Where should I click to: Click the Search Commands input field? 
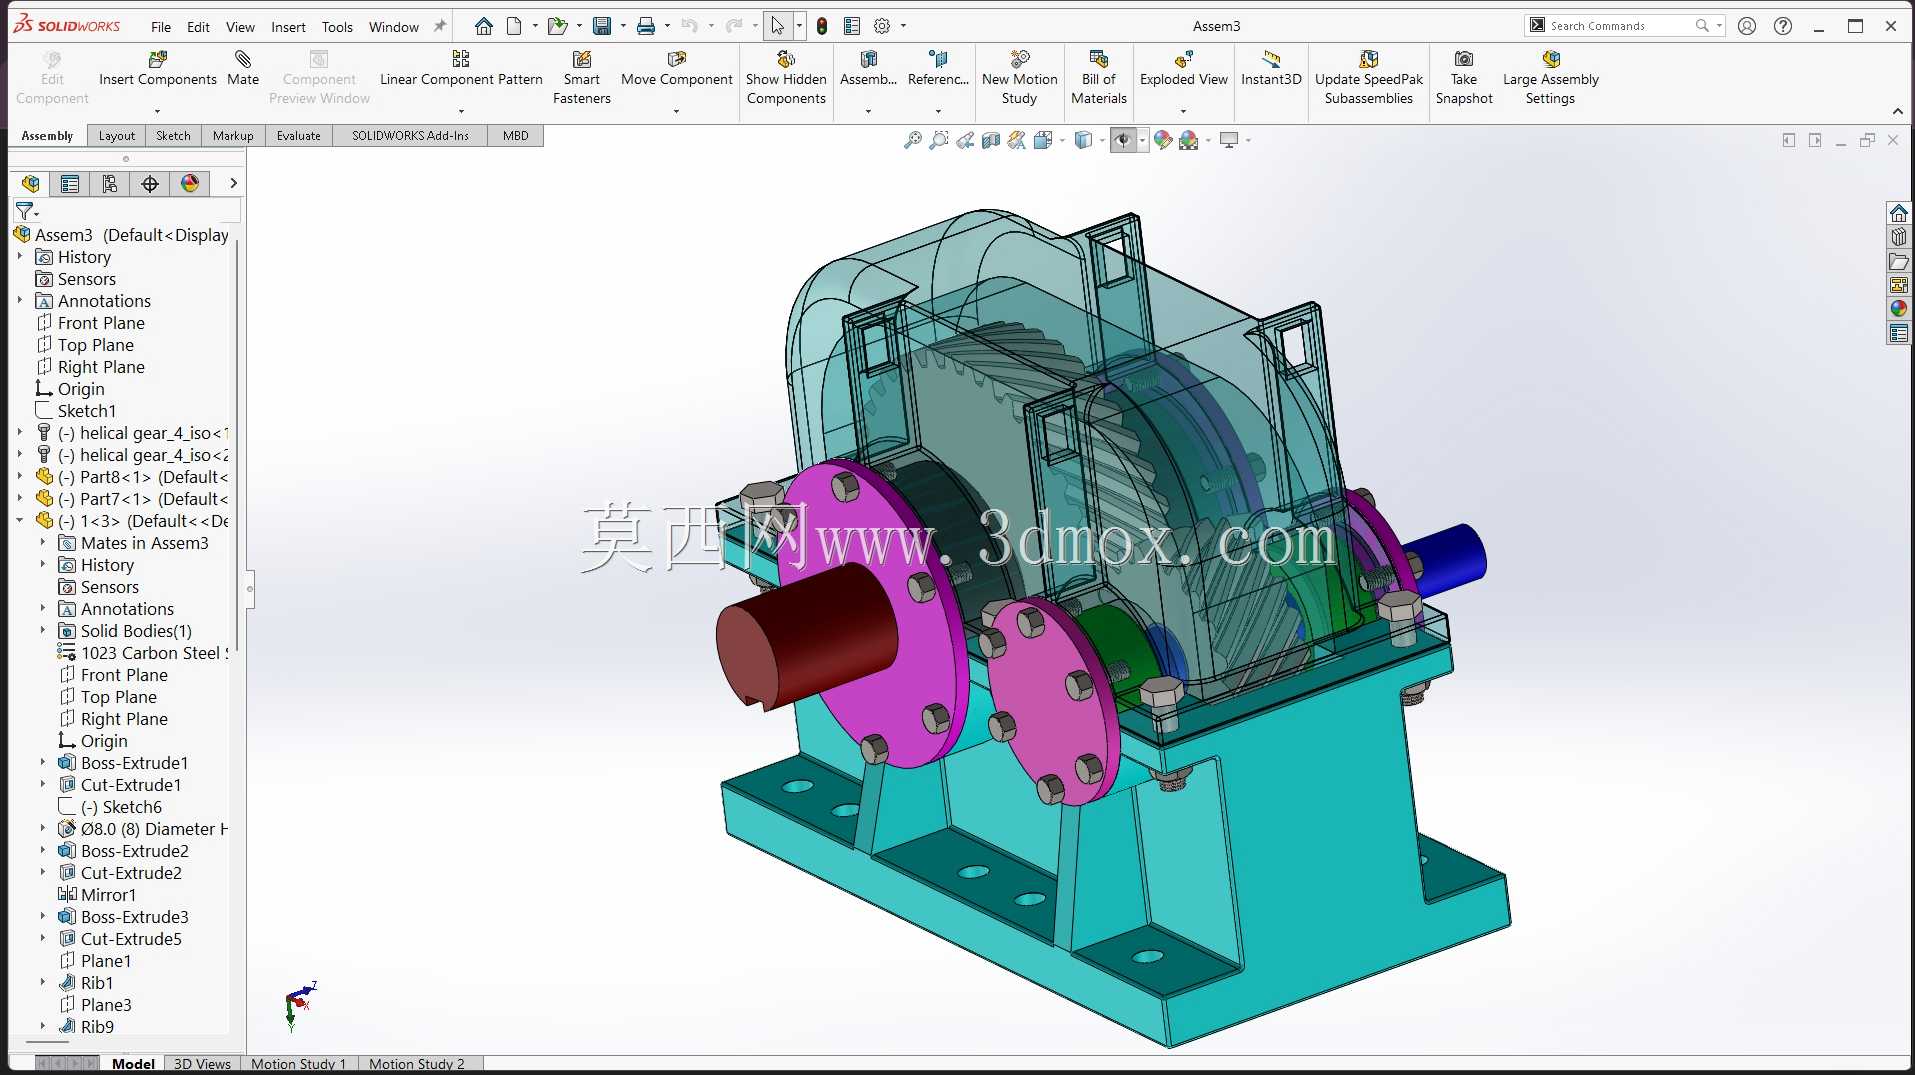(x=1620, y=26)
